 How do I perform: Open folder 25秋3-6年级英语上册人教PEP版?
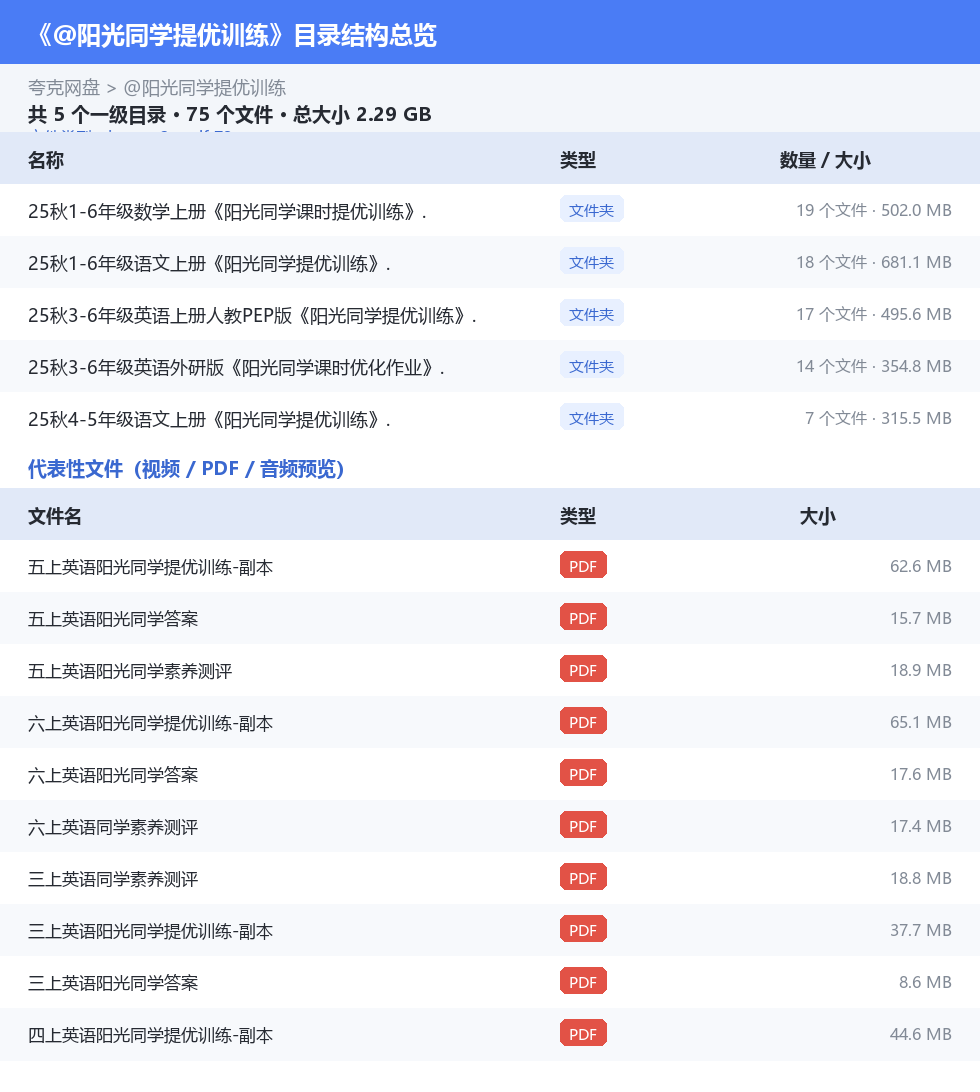252,315
